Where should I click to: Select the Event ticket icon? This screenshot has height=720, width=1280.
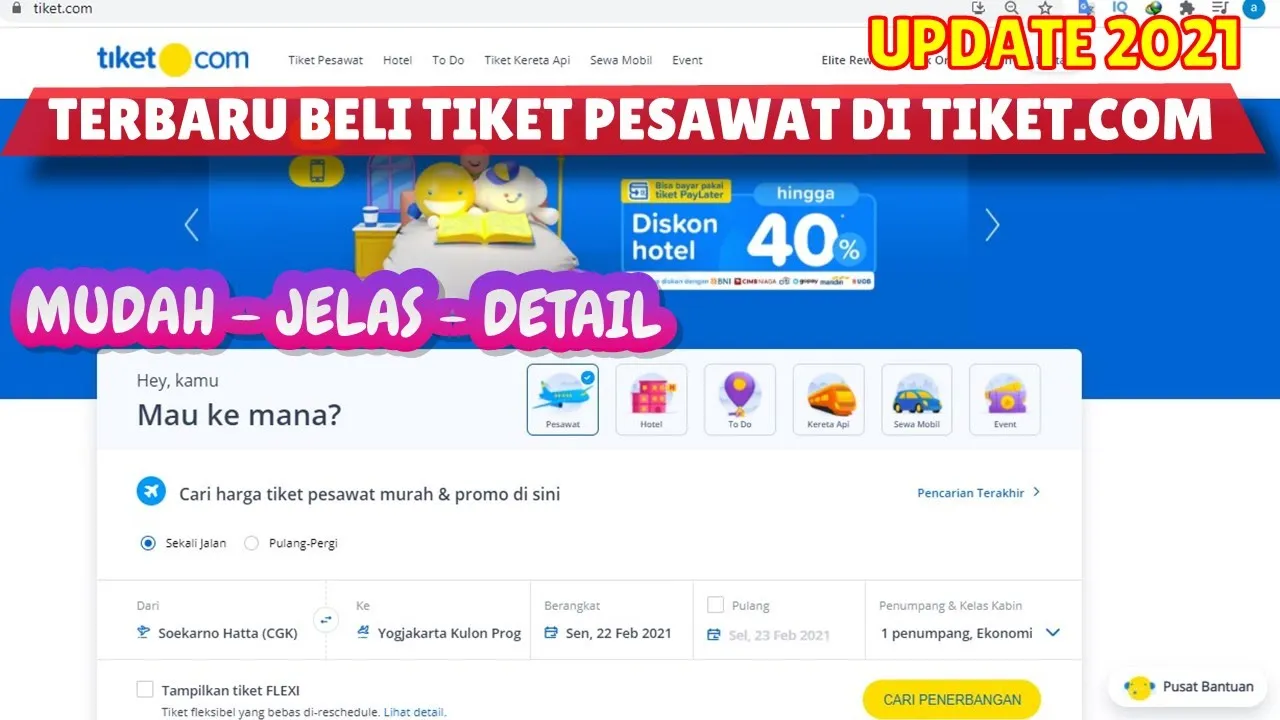(x=1005, y=400)
